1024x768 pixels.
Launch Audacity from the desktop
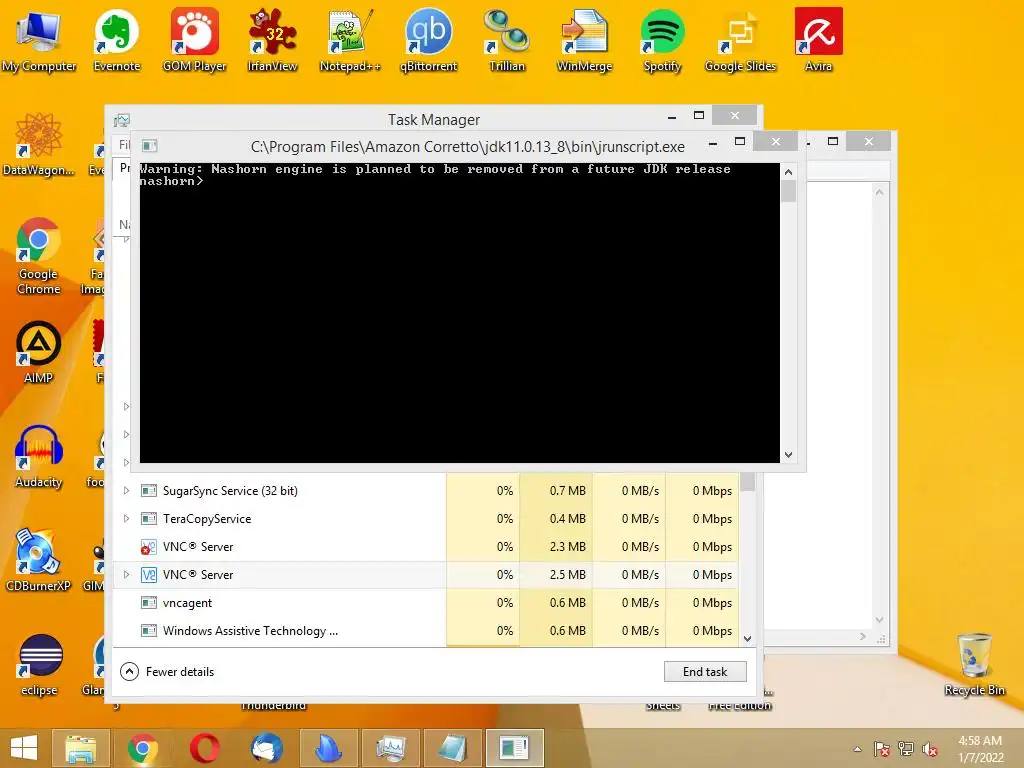point(39,456)
